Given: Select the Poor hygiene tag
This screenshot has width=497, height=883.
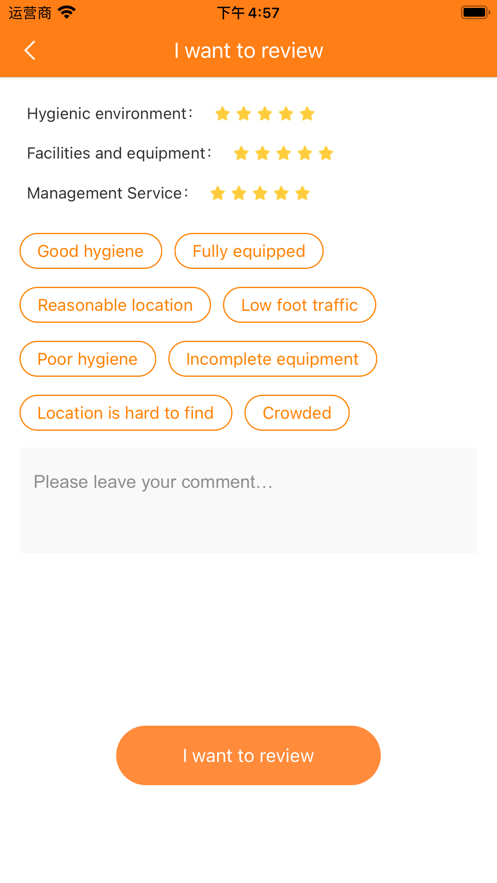Looking at the screenshot, I should [x=88, y=359].
